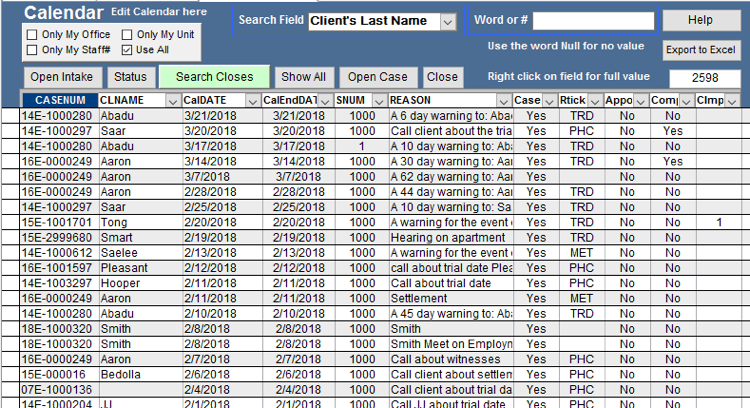The image size is (750, 408).
Task: Click the CalDATE column filter arrow
Action: (251, 100)
